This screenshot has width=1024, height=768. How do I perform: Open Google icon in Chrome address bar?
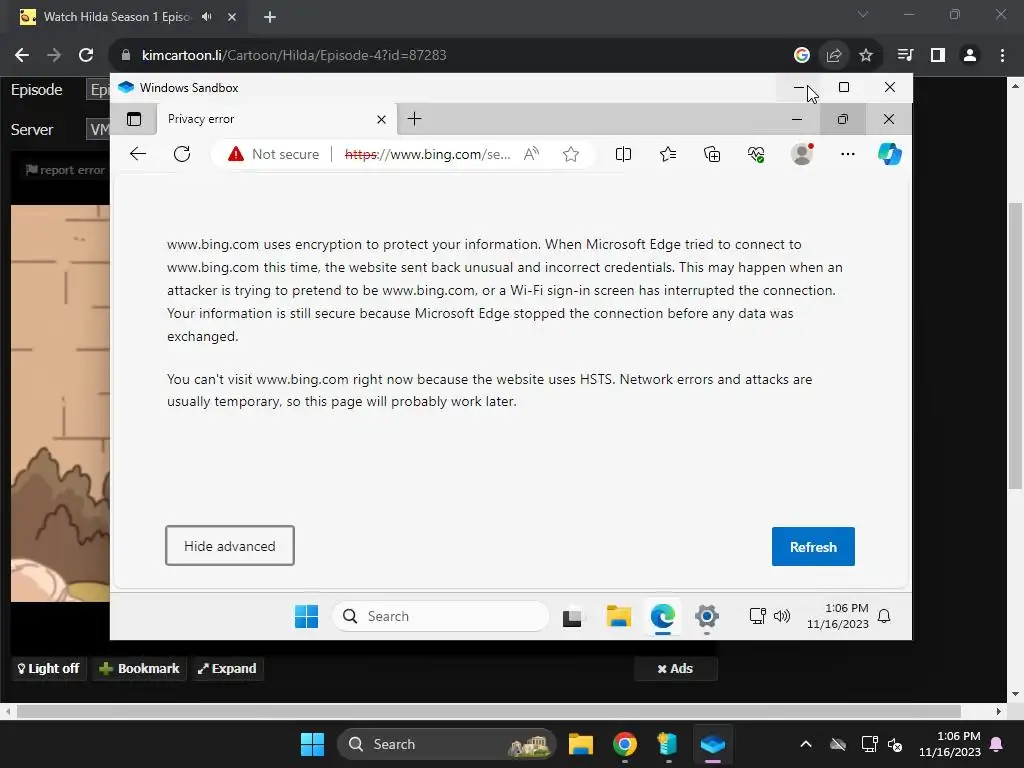click(801, 56)
